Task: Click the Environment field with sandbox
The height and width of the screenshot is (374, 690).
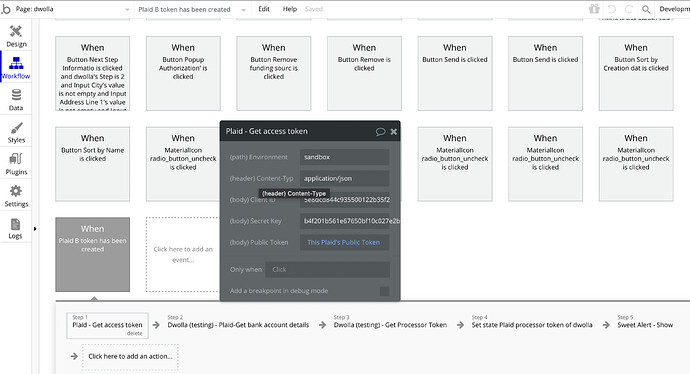Action: (345, 157)
